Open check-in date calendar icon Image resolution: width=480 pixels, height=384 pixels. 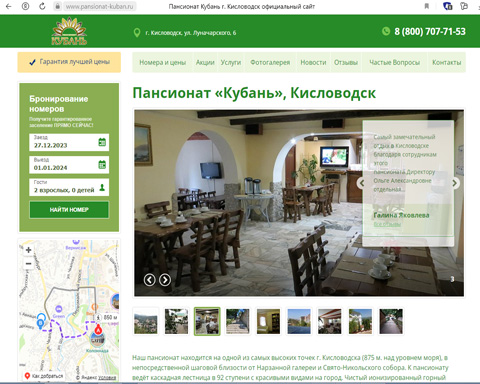[x=102, y=142]
